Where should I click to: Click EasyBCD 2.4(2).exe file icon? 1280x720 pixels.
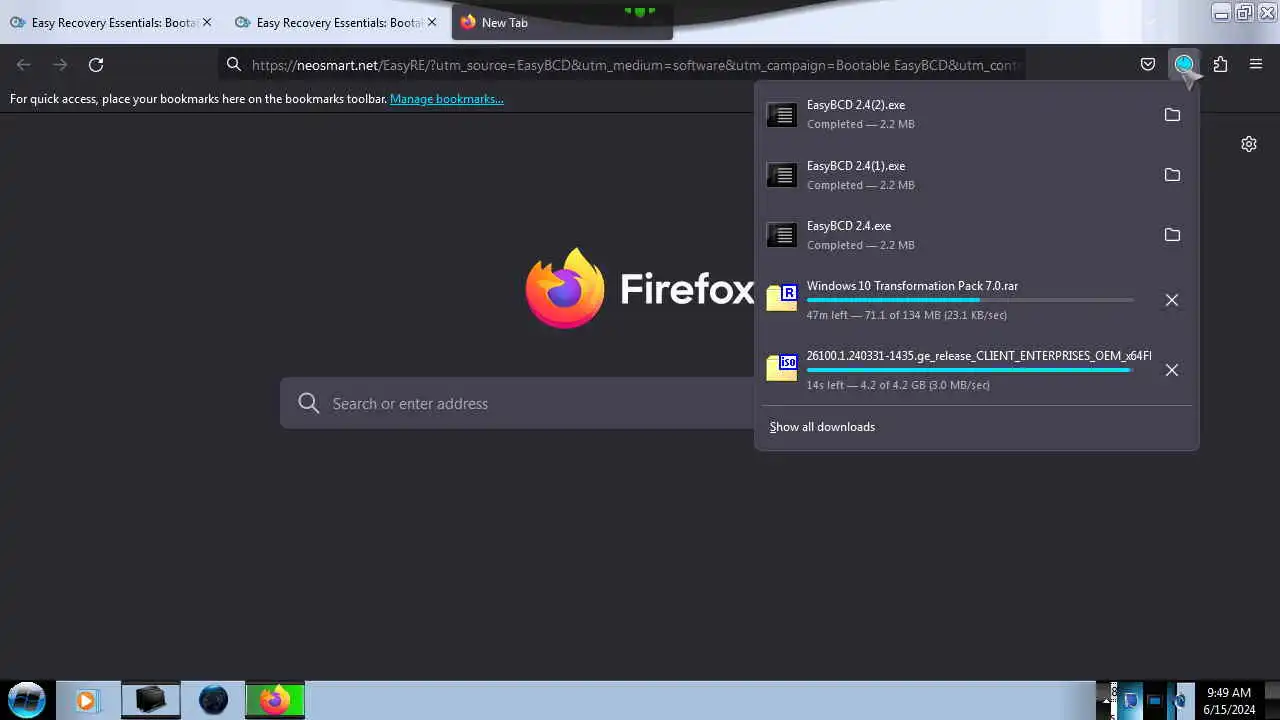coord(782,115)
